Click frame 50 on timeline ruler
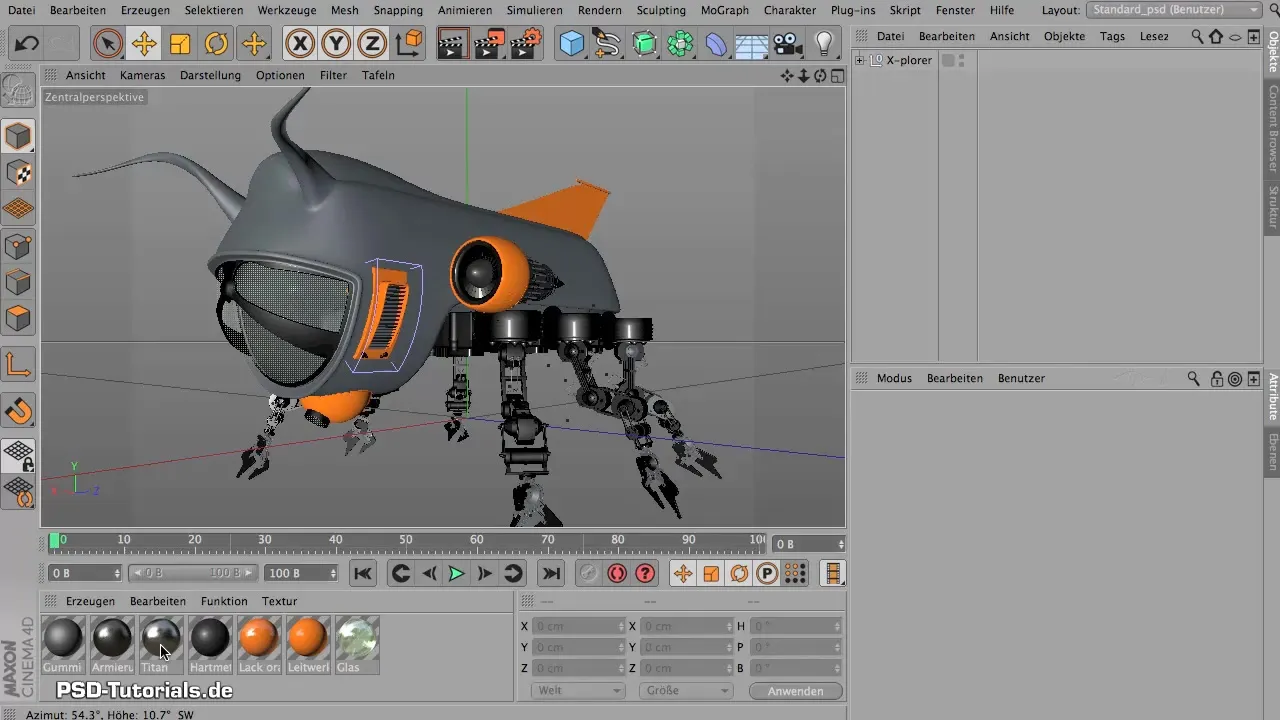Viewport: 1280px width, 720px height. [x=406, y=540]
